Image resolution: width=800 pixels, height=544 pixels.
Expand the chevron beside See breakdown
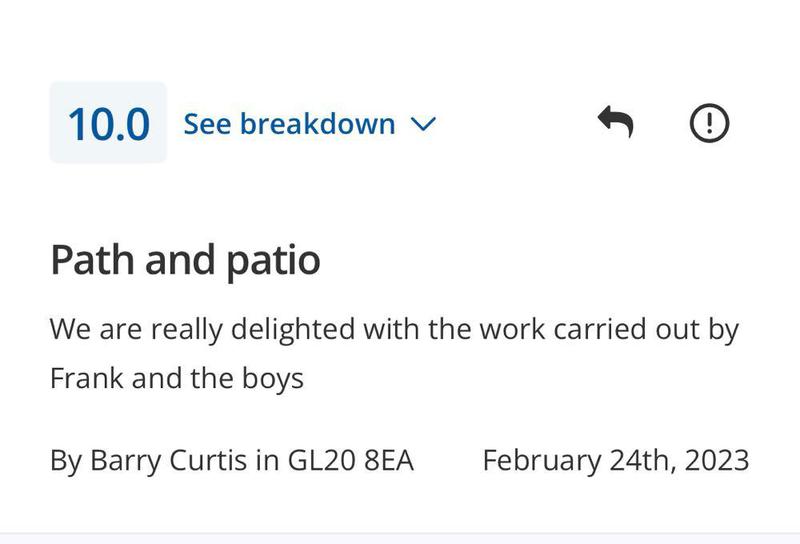point(424,125)
